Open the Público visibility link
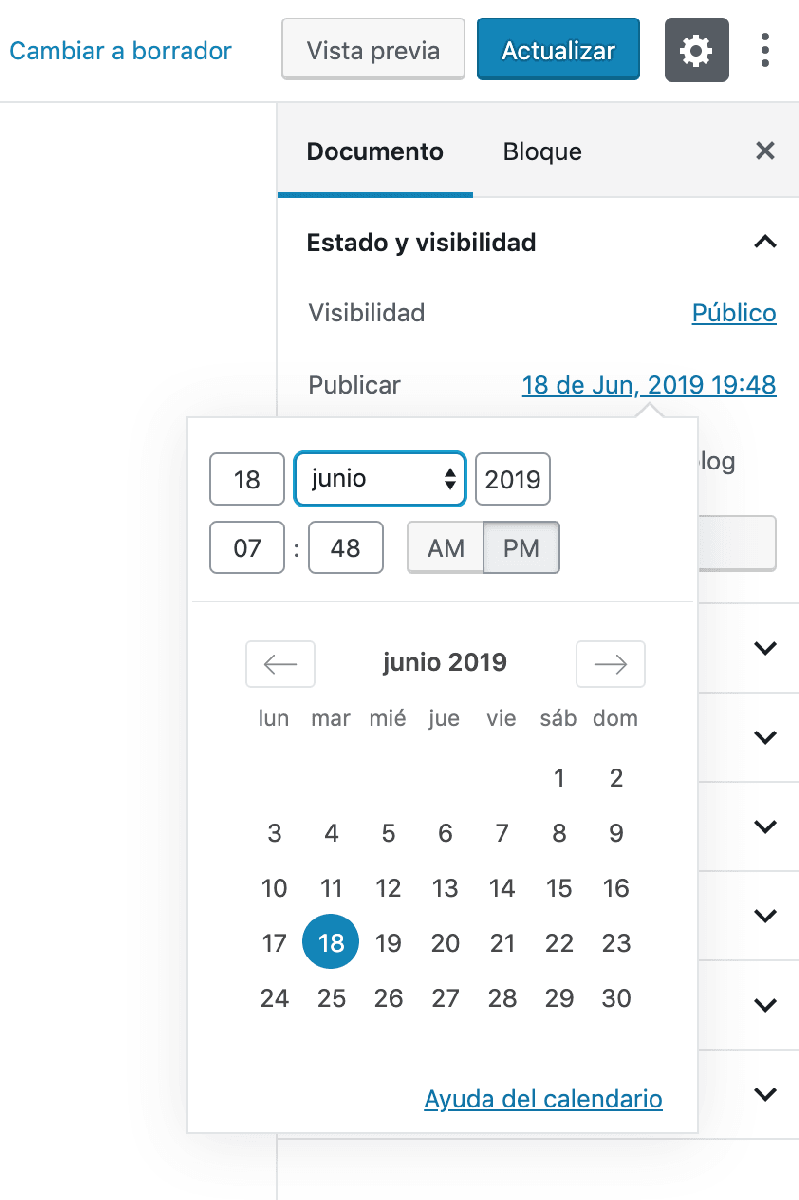799x1200 pixels. (x=734, y=313)
